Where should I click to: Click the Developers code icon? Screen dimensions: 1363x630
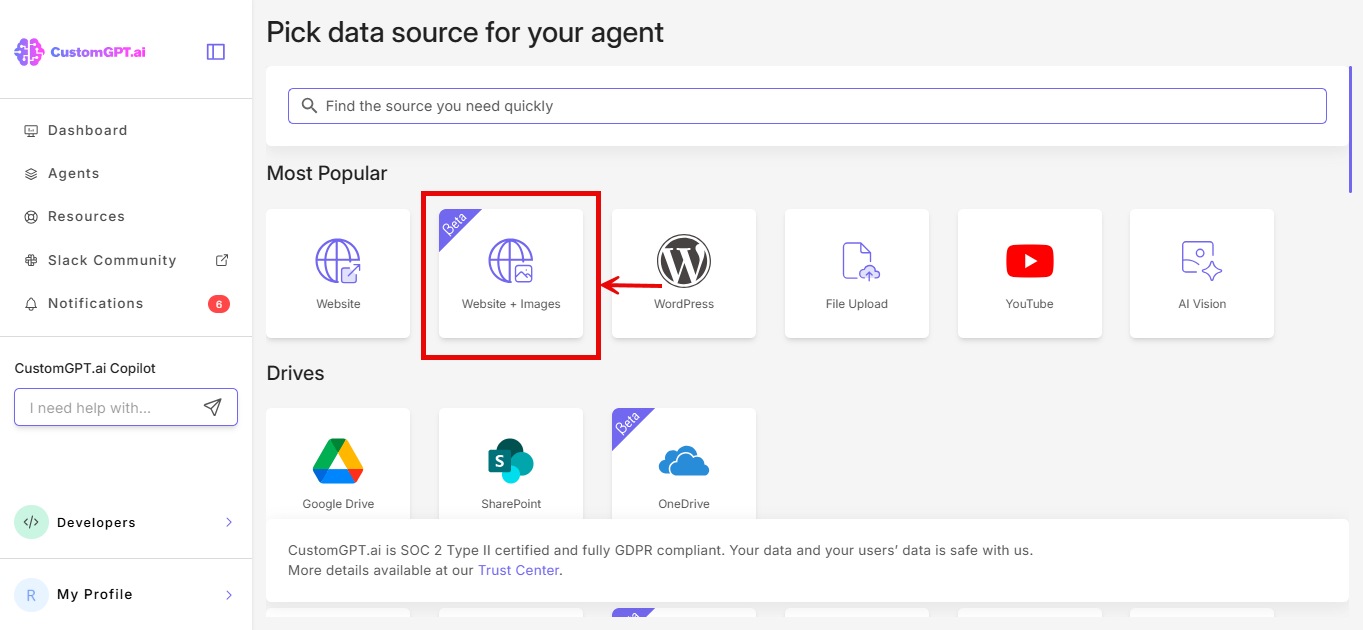(31, 522)
